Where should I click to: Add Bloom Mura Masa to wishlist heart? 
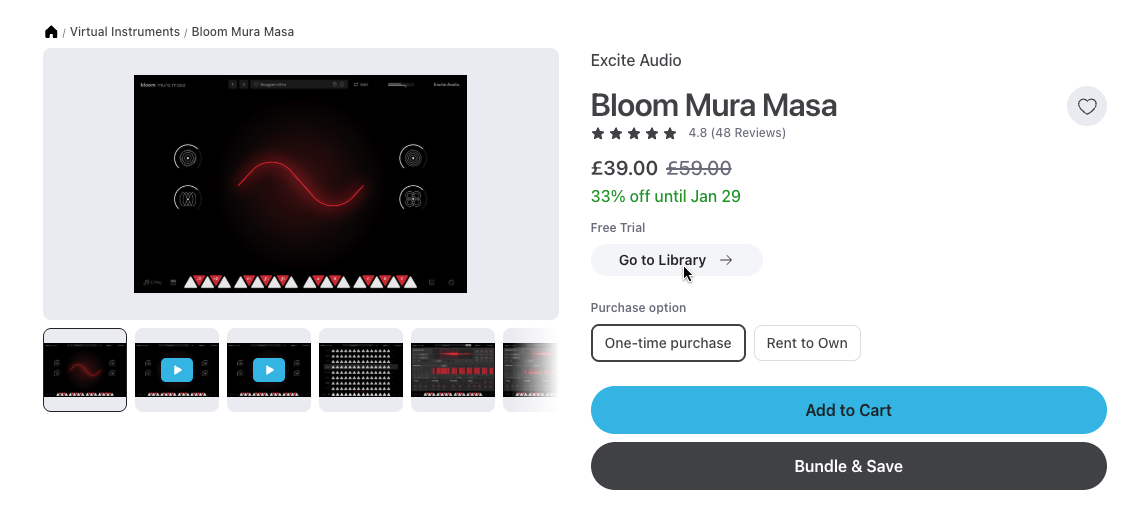click(1087, 106)
